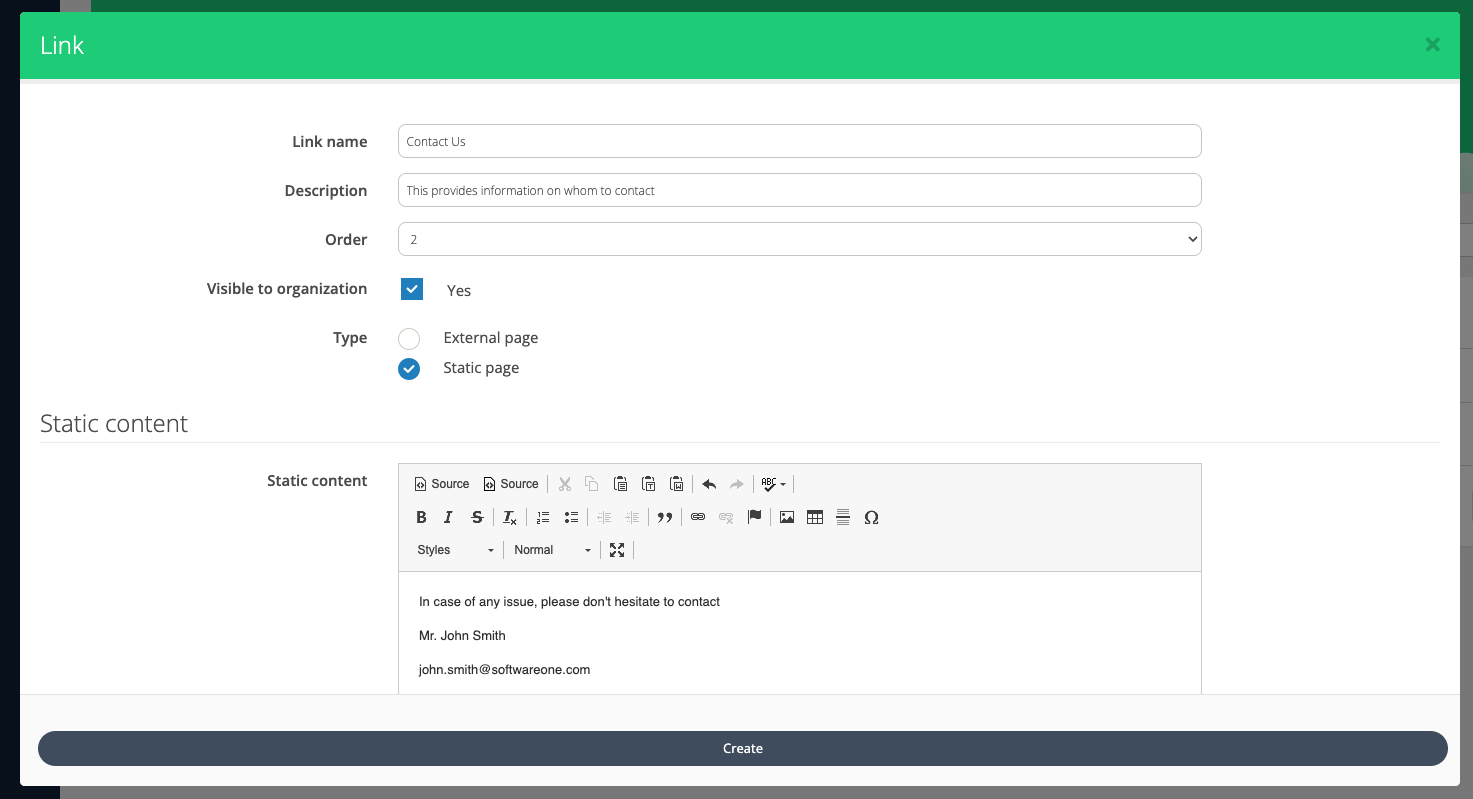Insert a block quote
Viewport: 1473px width, 799px height.
click(x=664, y=517)
